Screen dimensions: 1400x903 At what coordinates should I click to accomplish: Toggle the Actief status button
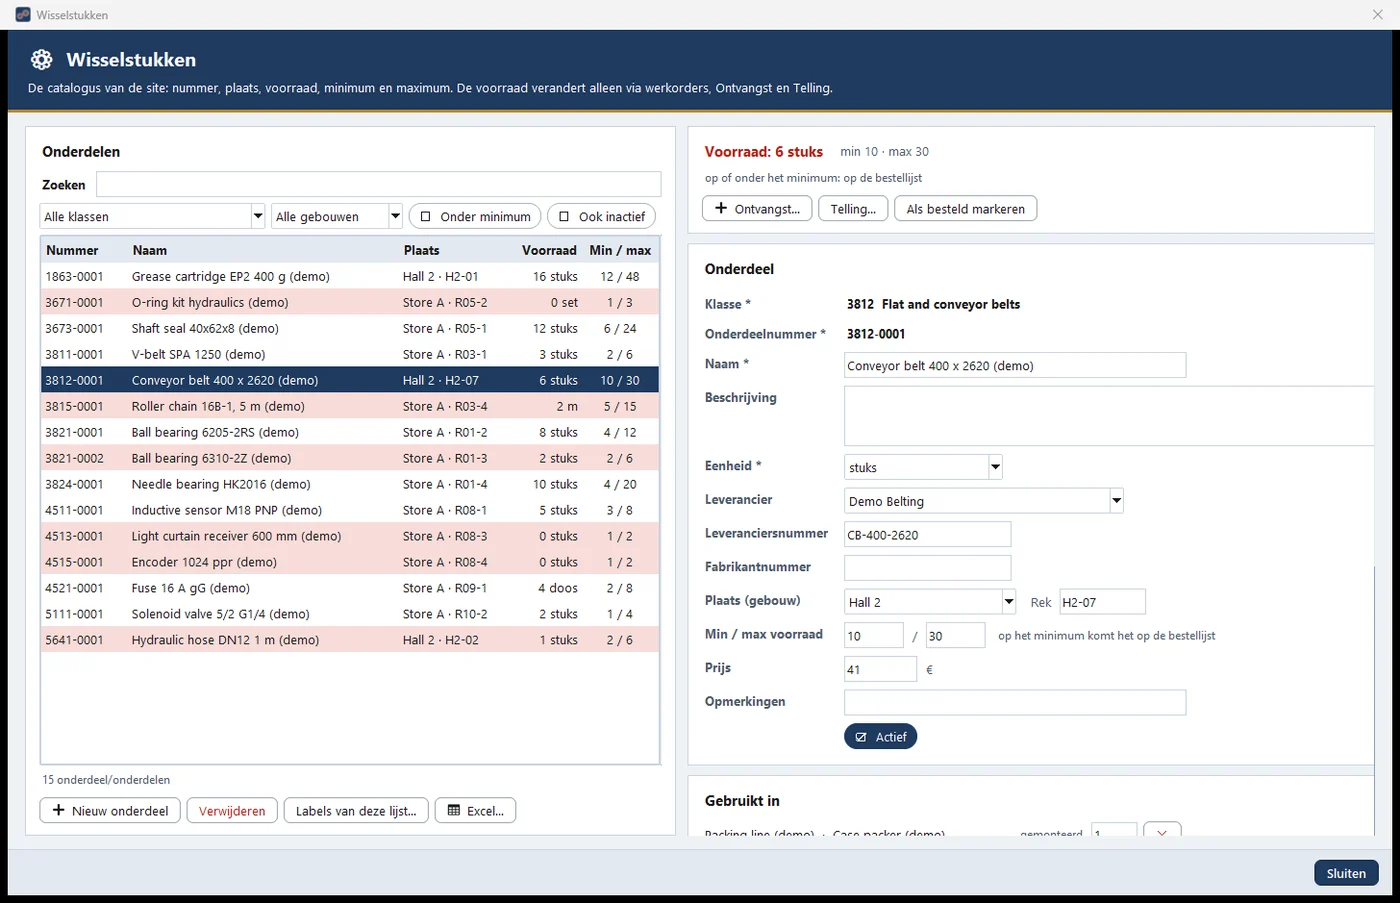[x=880, y=736]
